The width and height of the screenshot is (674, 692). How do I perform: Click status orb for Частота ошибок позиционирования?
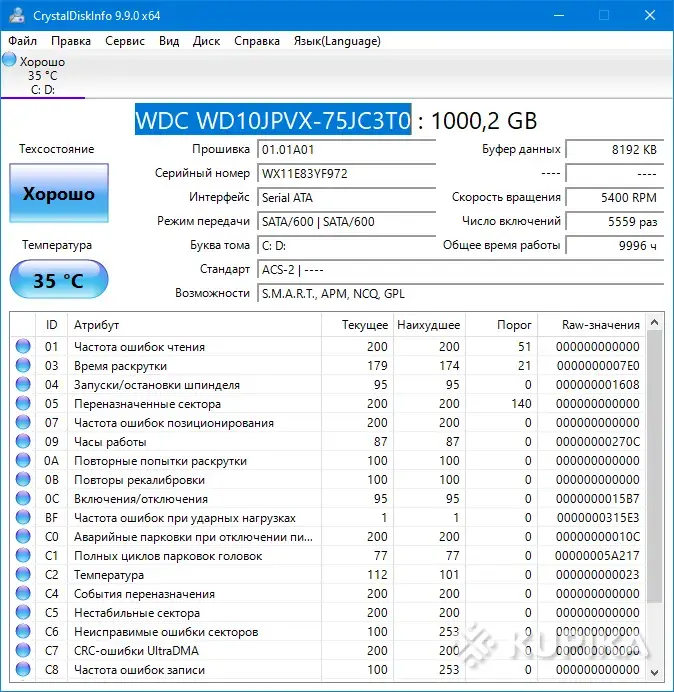coord(23,422)
